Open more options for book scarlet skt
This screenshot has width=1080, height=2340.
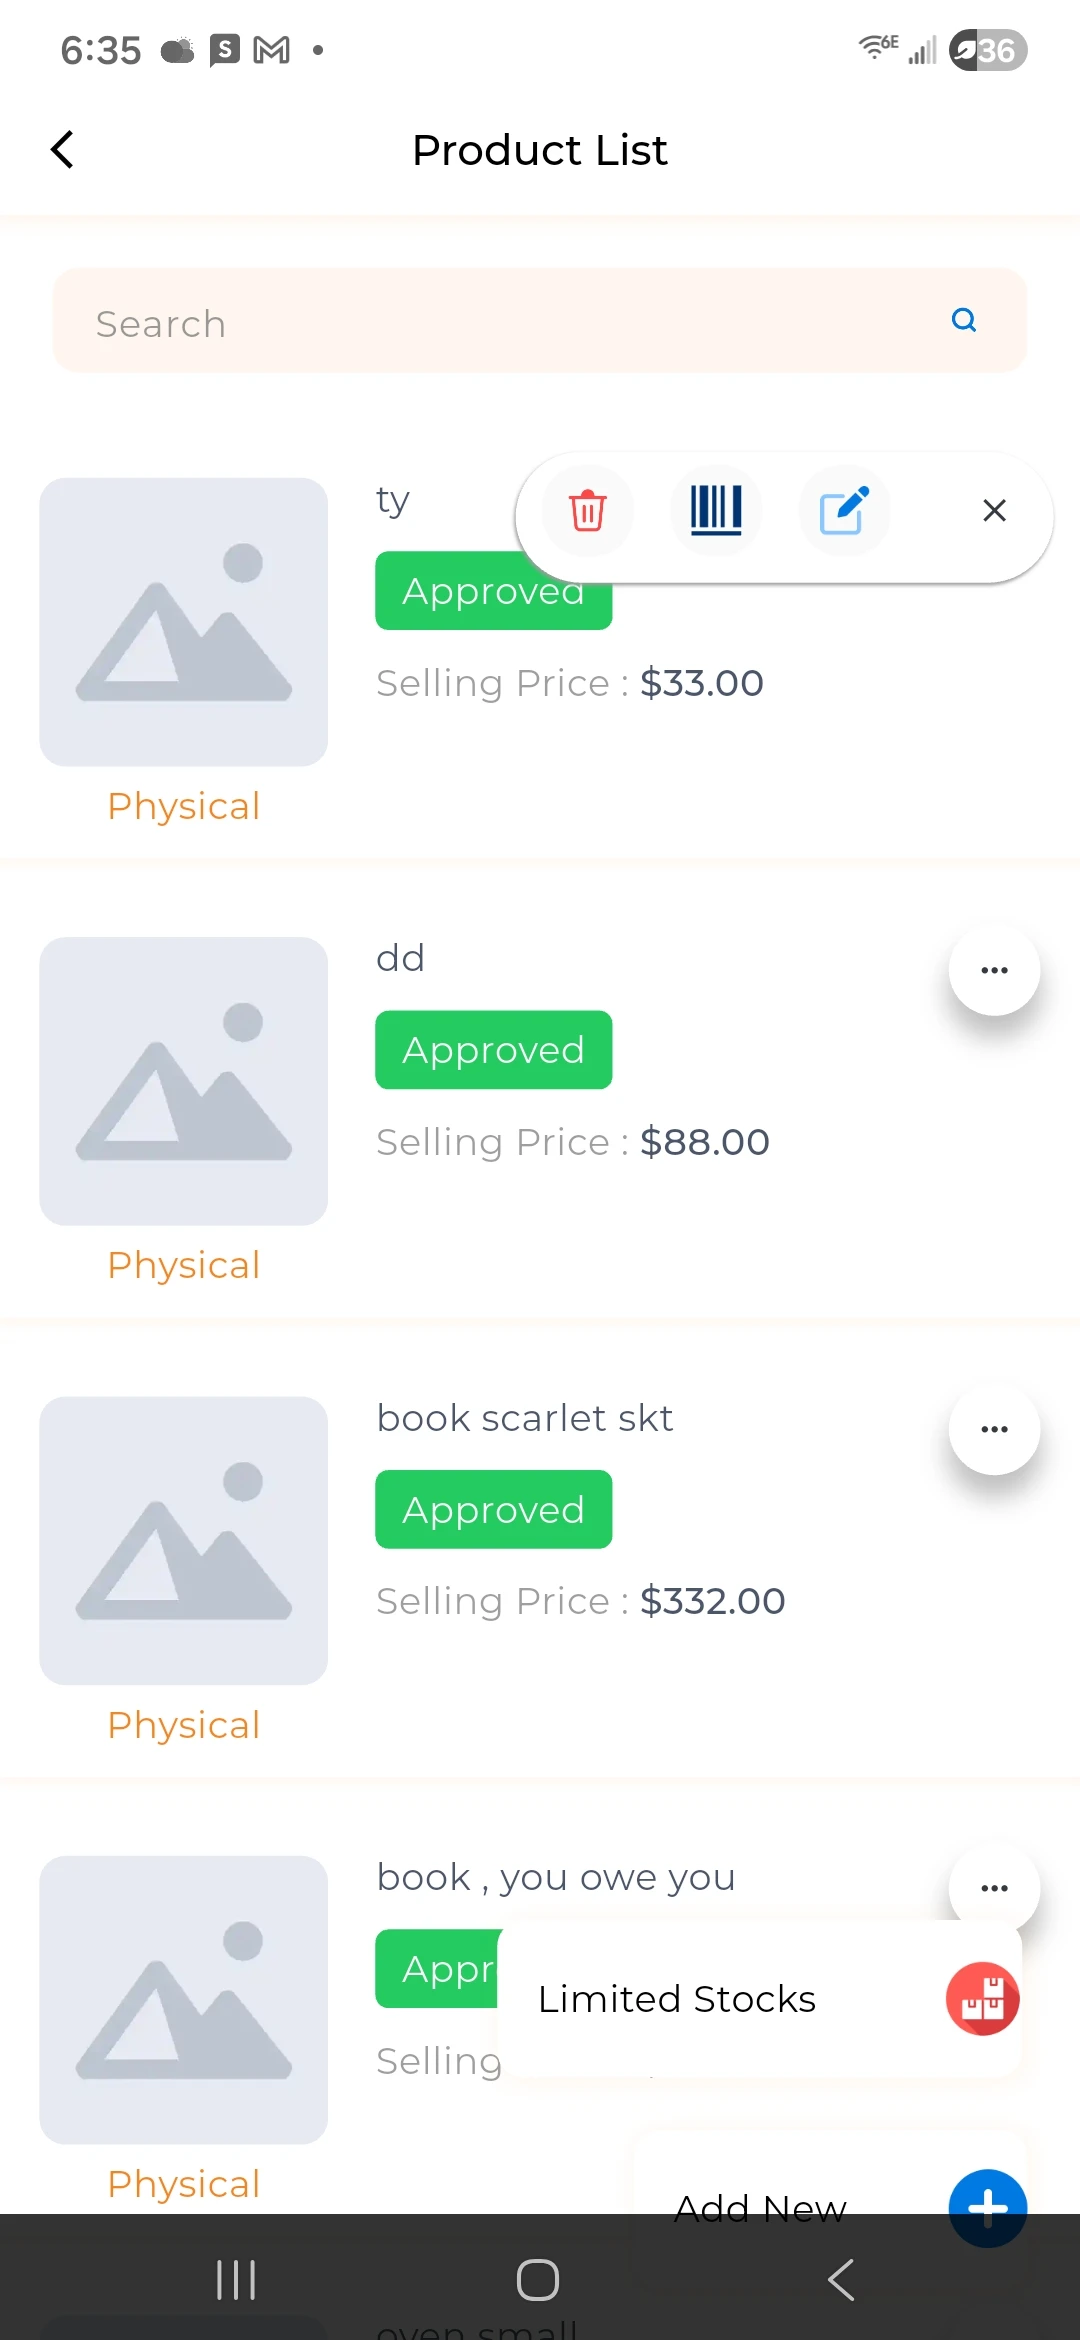(x=994, y=1429)
